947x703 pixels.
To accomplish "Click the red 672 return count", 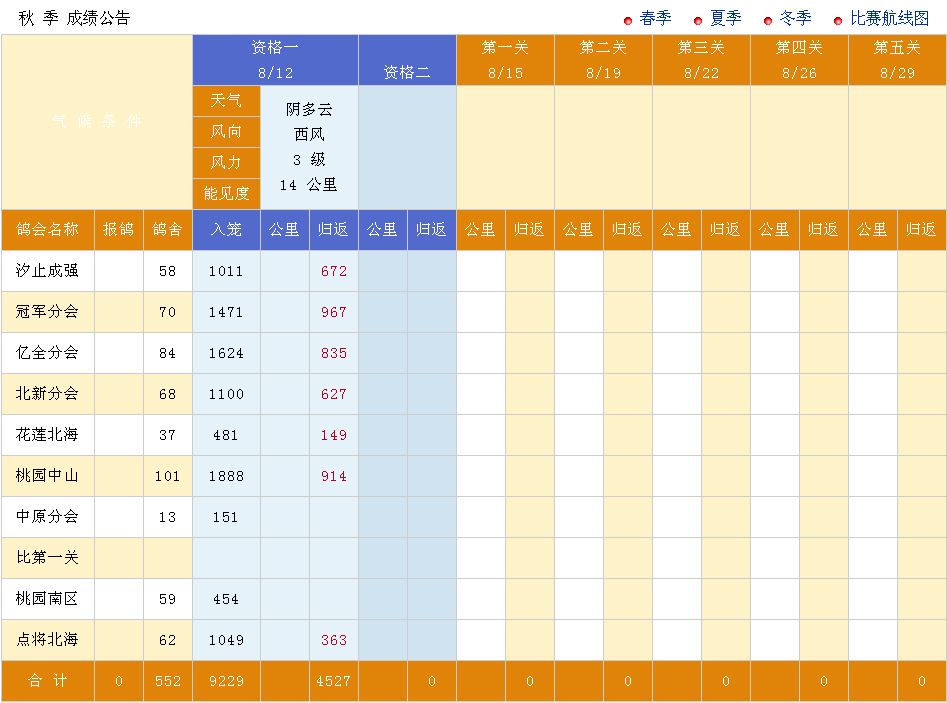I will pyautogui.click(x=334, y=272).
